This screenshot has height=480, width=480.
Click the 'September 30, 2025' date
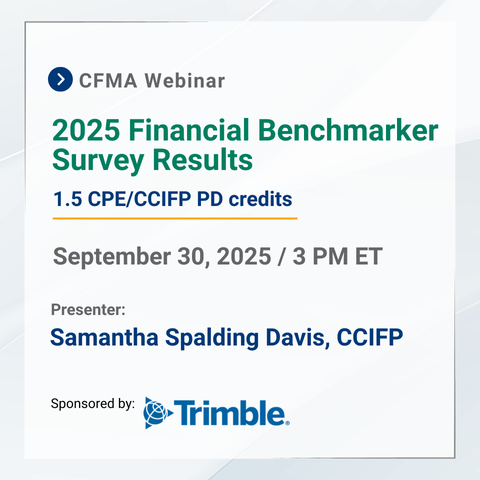(162, 257)
